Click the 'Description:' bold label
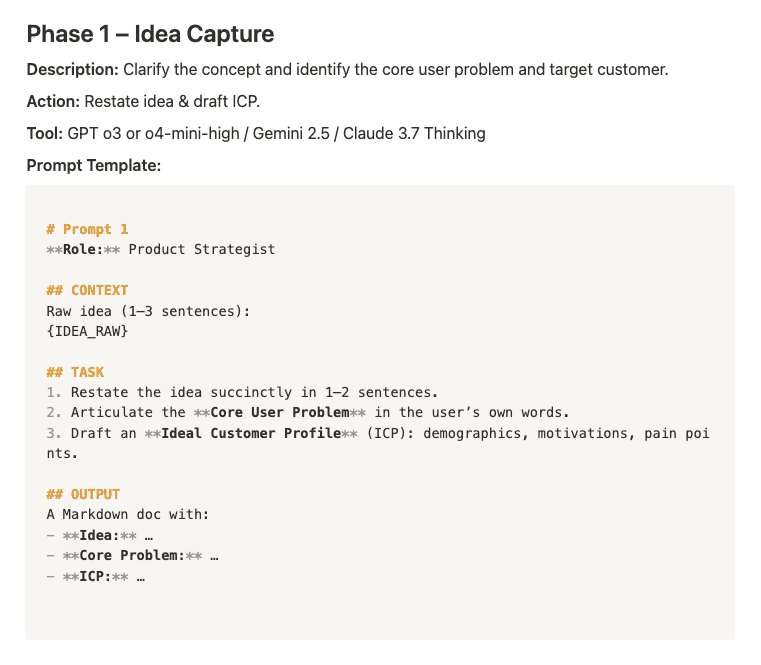This screenshot has width=761, height=665. coord(72,69)
